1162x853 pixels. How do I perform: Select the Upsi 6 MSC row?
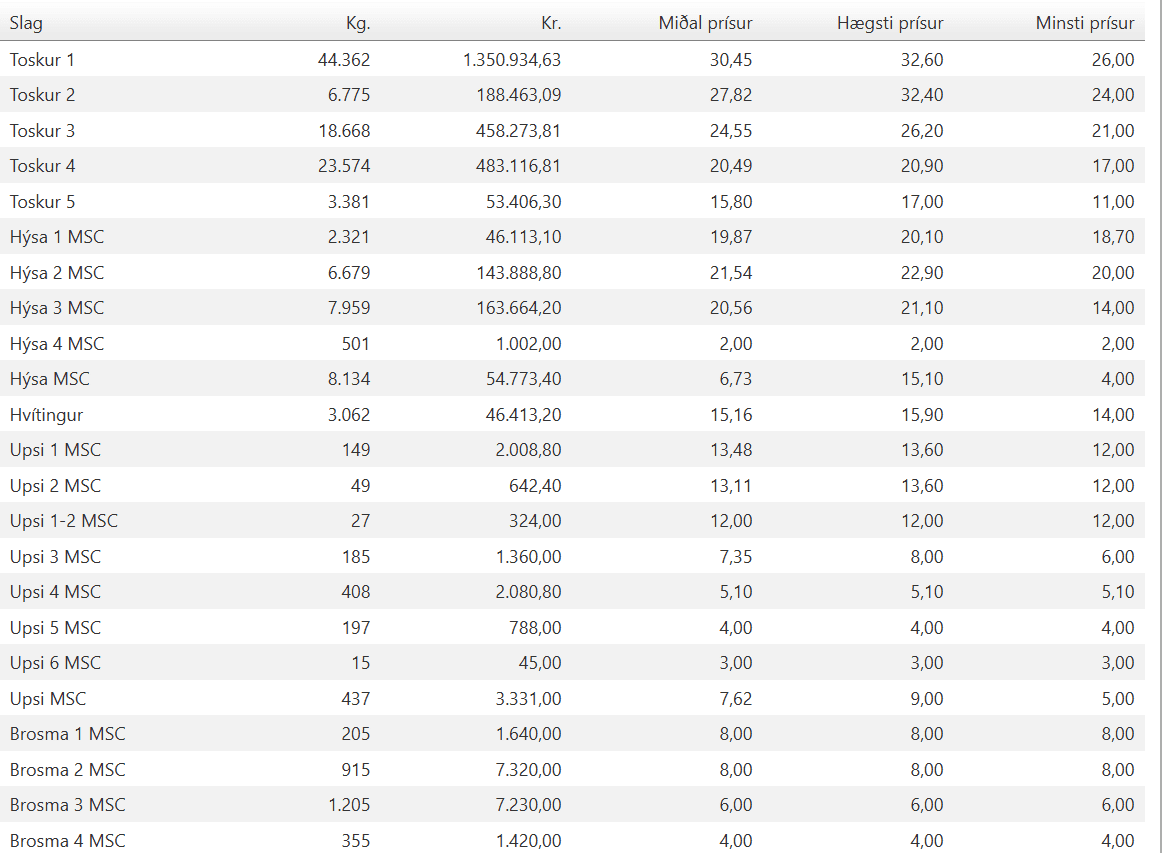[x=56, y=663]
